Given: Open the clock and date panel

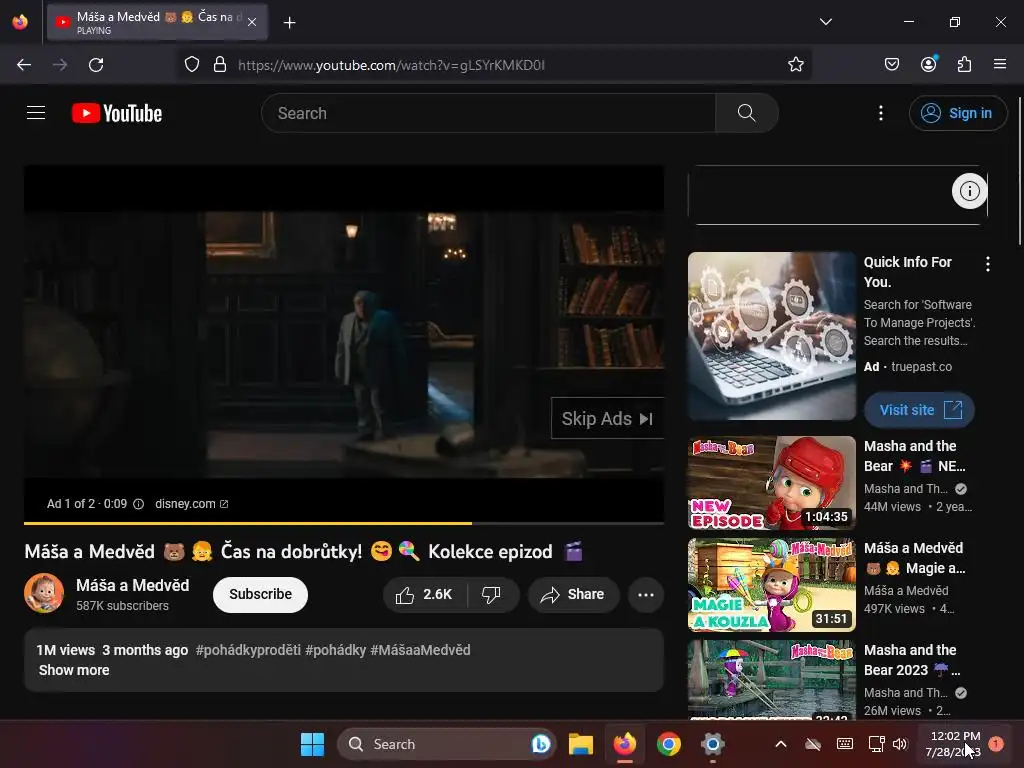Looking at the screenshot, I should 953,744.
